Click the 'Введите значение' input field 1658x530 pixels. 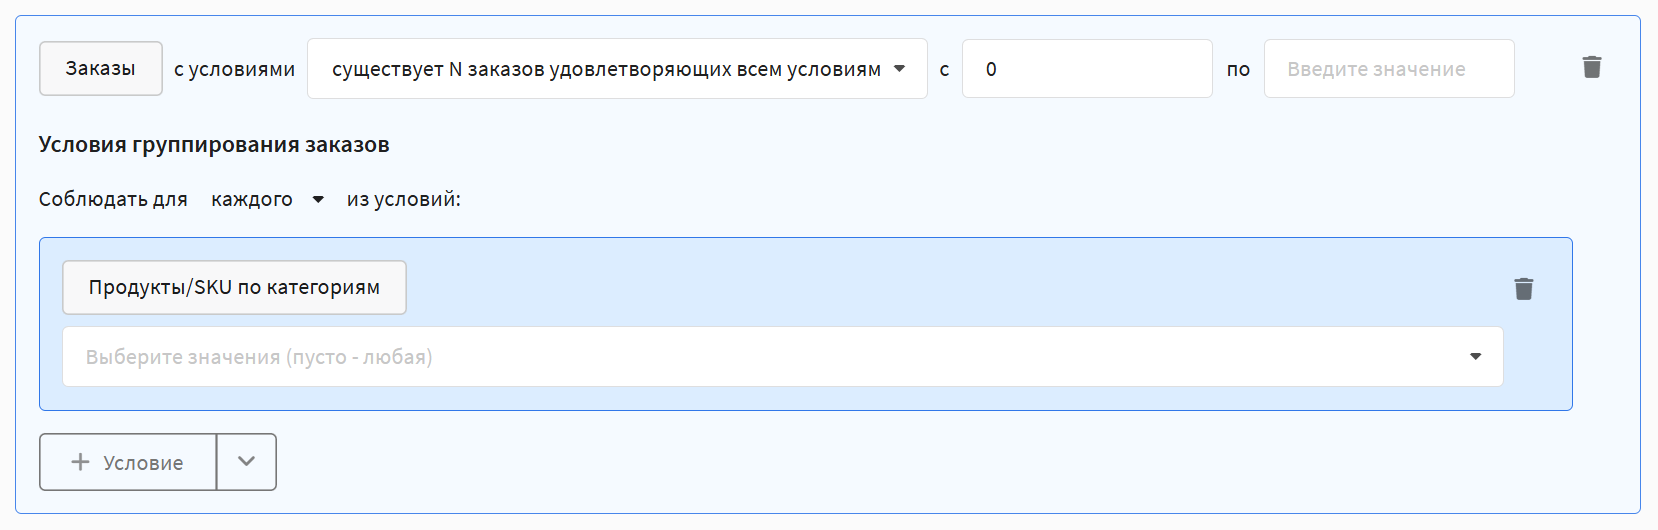click(x=1388, y=69)
